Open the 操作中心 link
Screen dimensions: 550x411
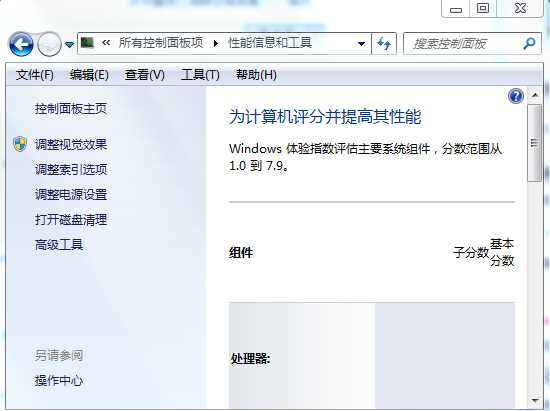[59, 380]
